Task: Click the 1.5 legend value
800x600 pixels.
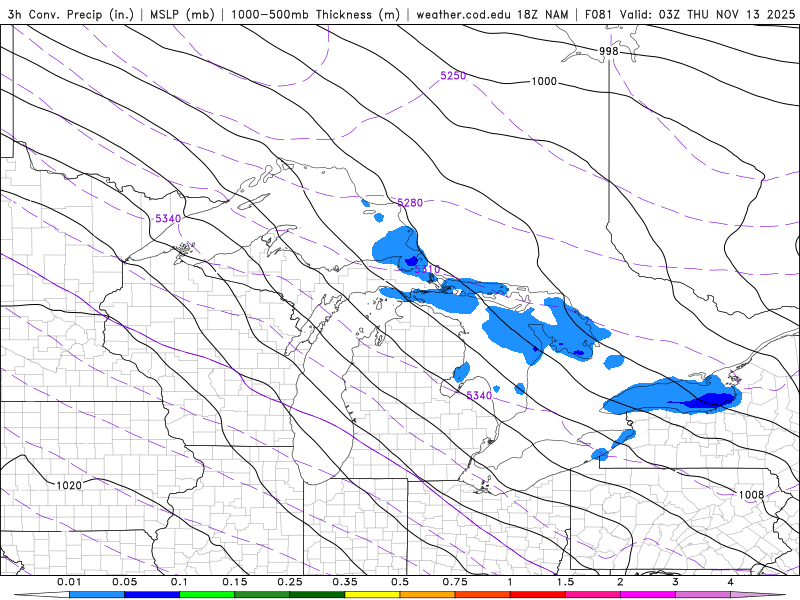Action: (x=565, y=582)
